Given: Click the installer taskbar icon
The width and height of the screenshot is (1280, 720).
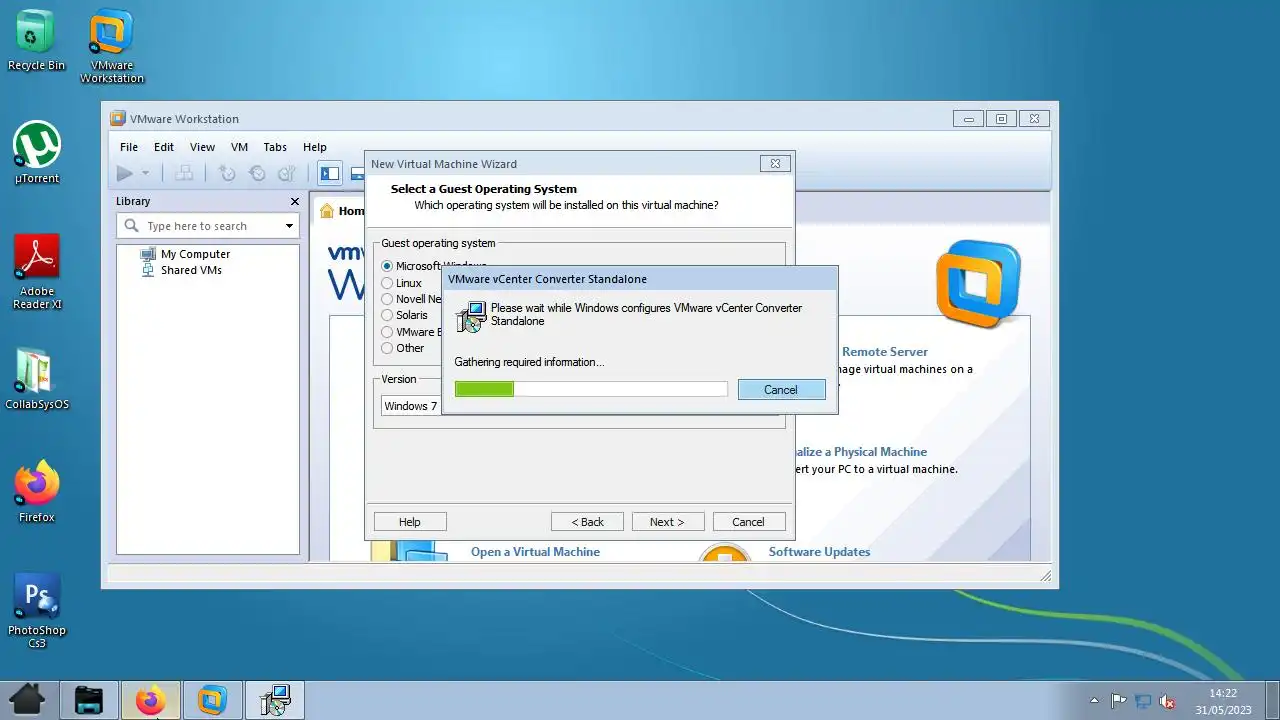Looking at the screenshot, I should click(274, 700).
